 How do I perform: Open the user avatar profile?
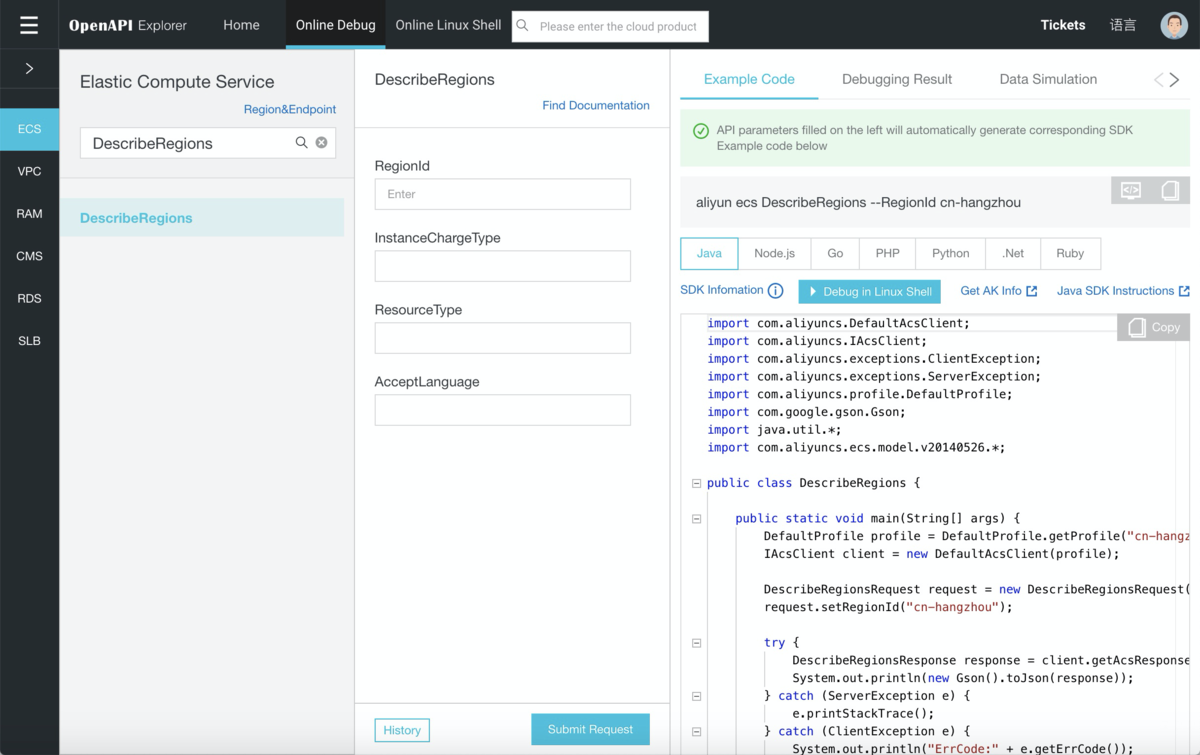coord(1174,25)
